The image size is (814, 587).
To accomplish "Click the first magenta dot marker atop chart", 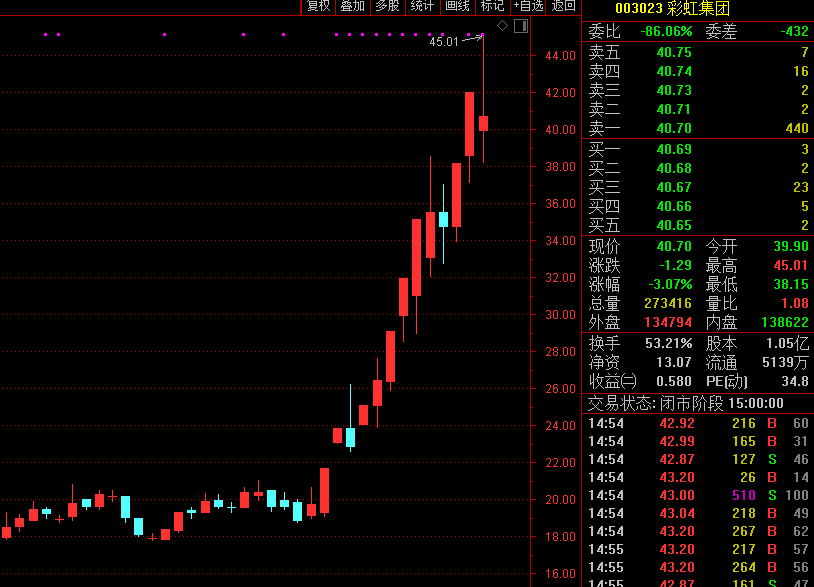I will pyautogui.click(x=46, y=35).
